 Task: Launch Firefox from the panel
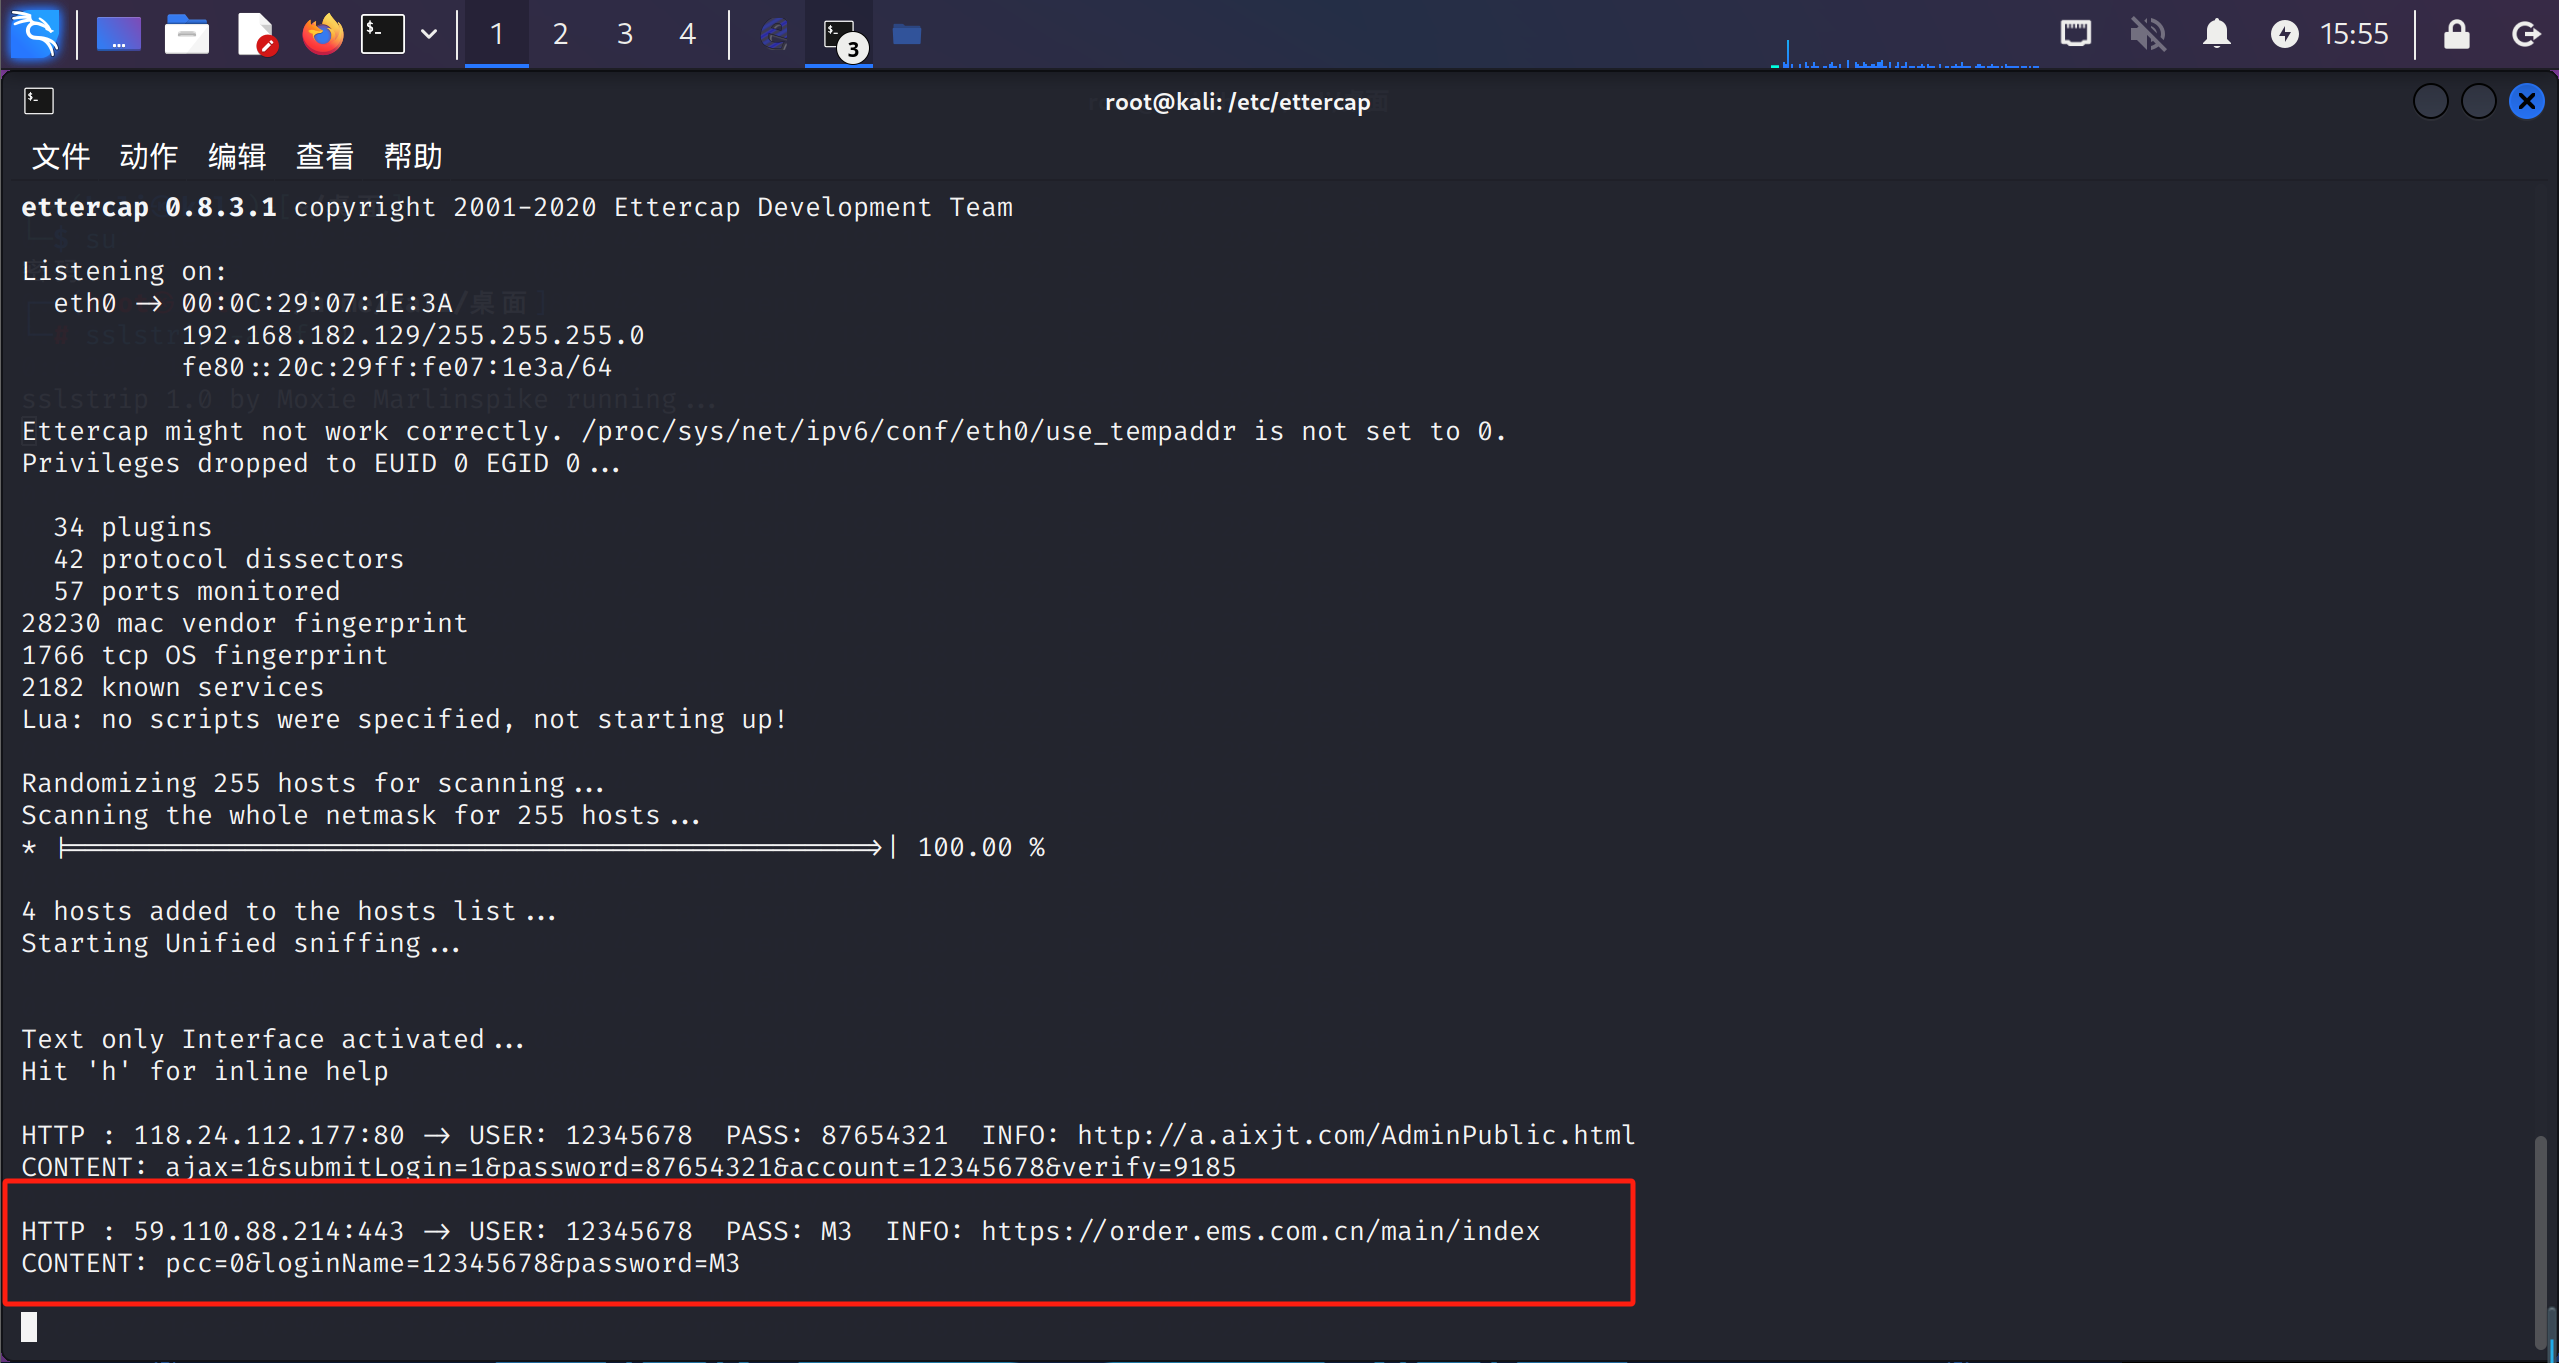(x=322, y=34)
